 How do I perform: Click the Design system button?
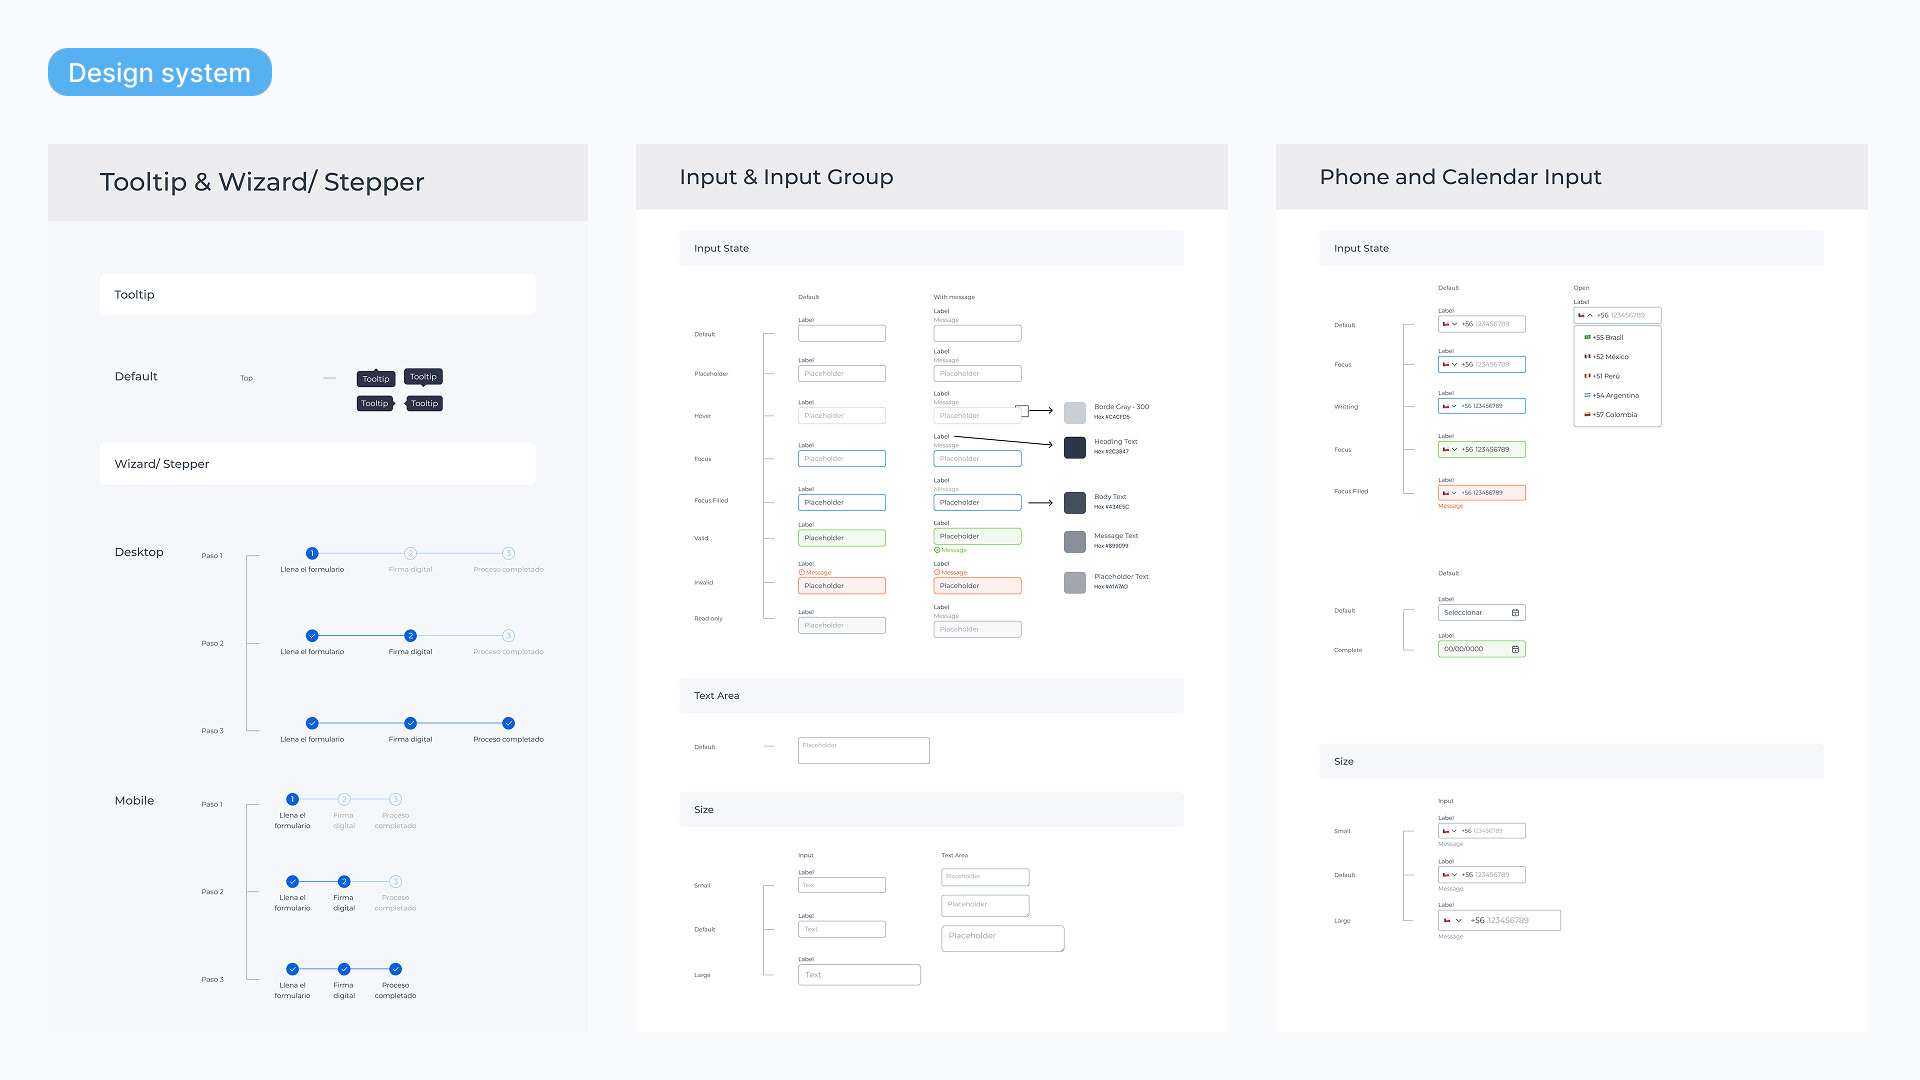pyautogui.click(x=160, y=72)
